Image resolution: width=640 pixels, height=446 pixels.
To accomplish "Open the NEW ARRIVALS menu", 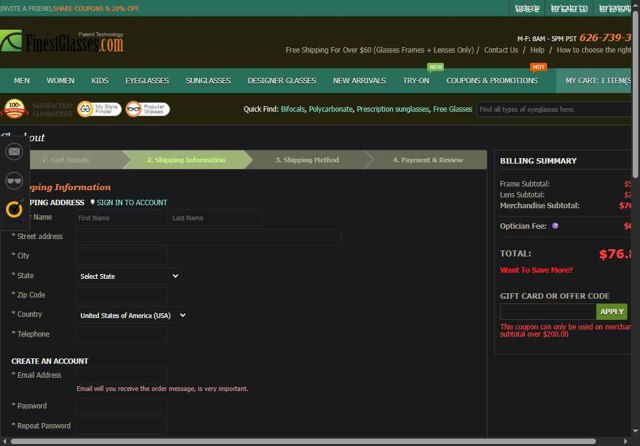I will tap(359, 81).
